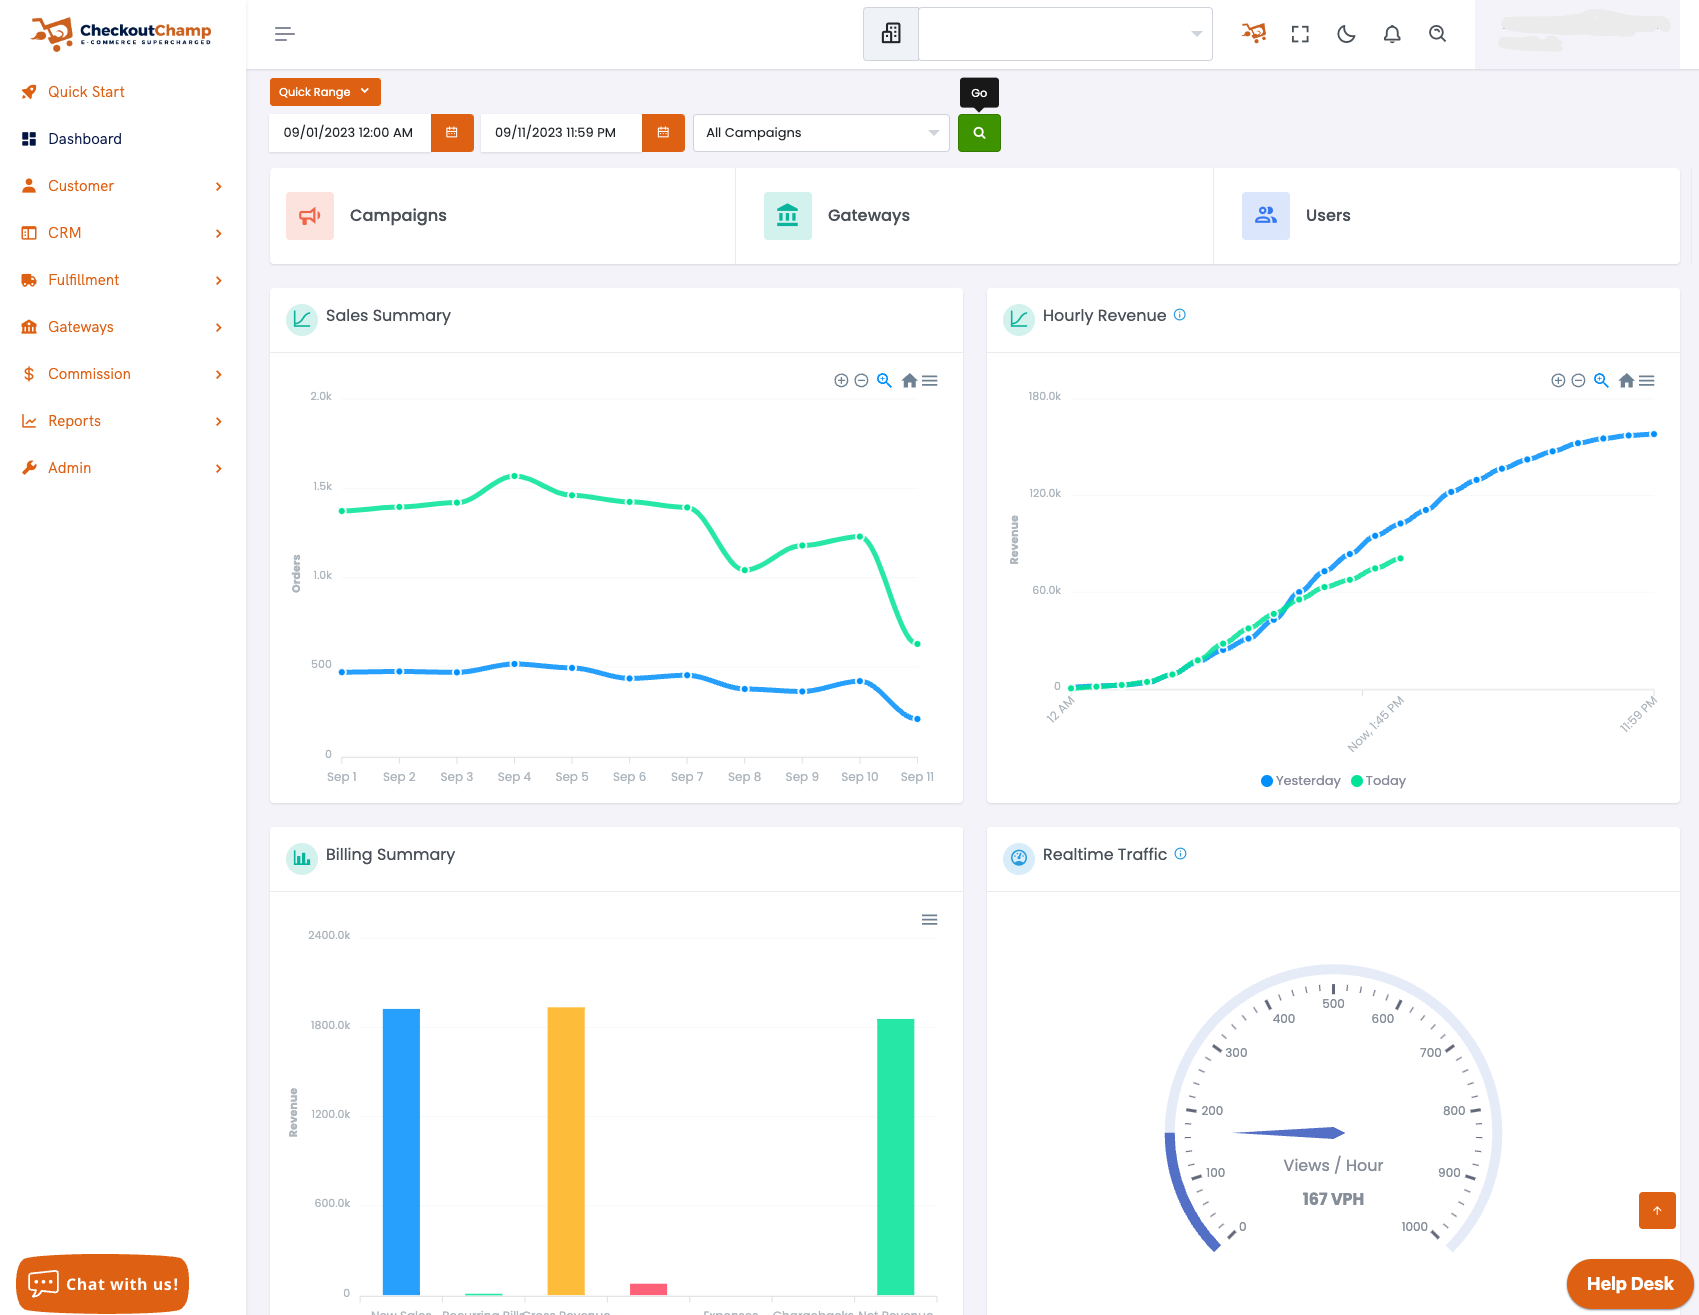
Task: Open Quick Start in sidebar
Action: tap(86, 92)
